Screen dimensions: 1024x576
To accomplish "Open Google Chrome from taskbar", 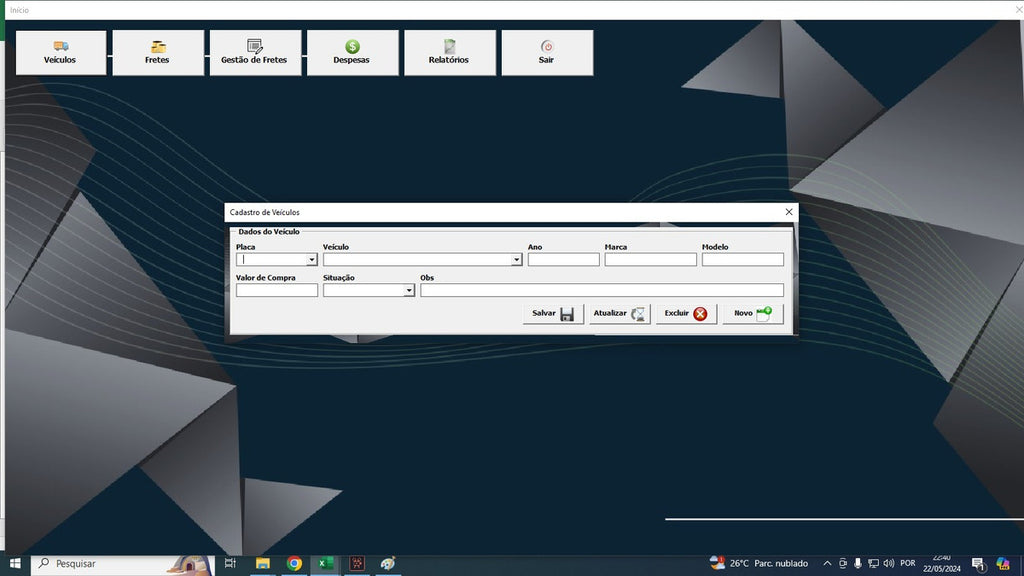I will point(294,564).
